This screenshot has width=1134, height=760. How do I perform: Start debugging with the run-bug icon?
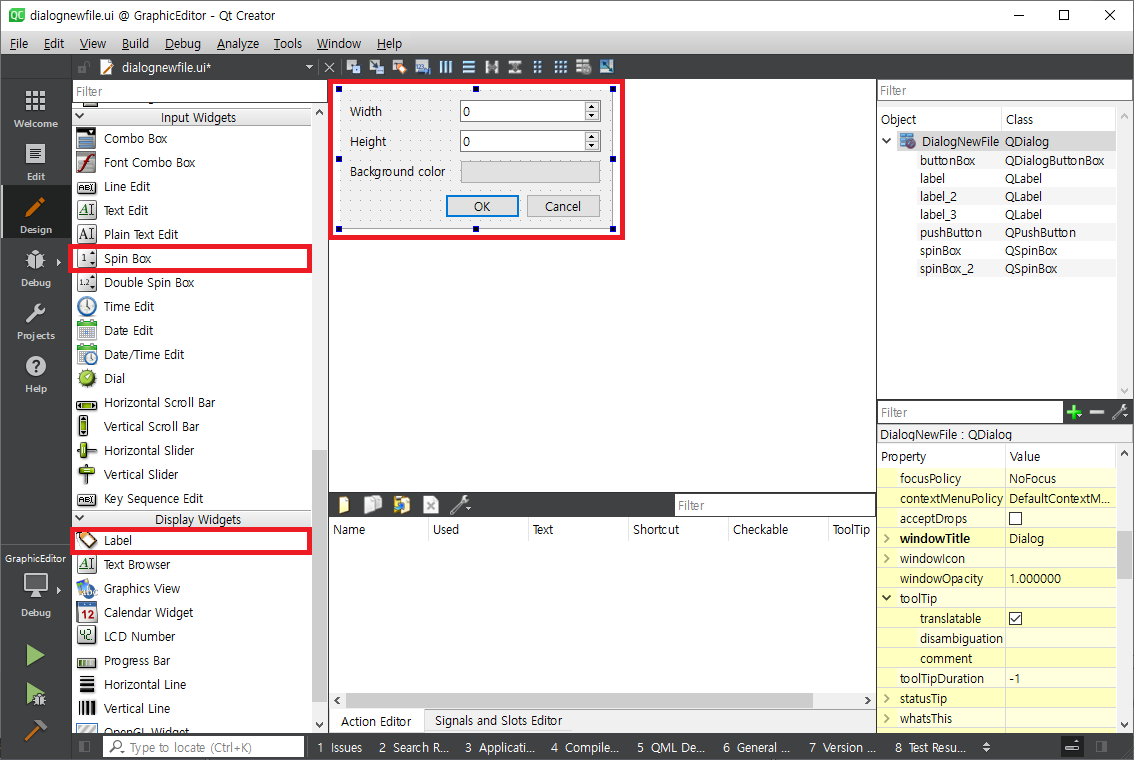tap(35, 694)
